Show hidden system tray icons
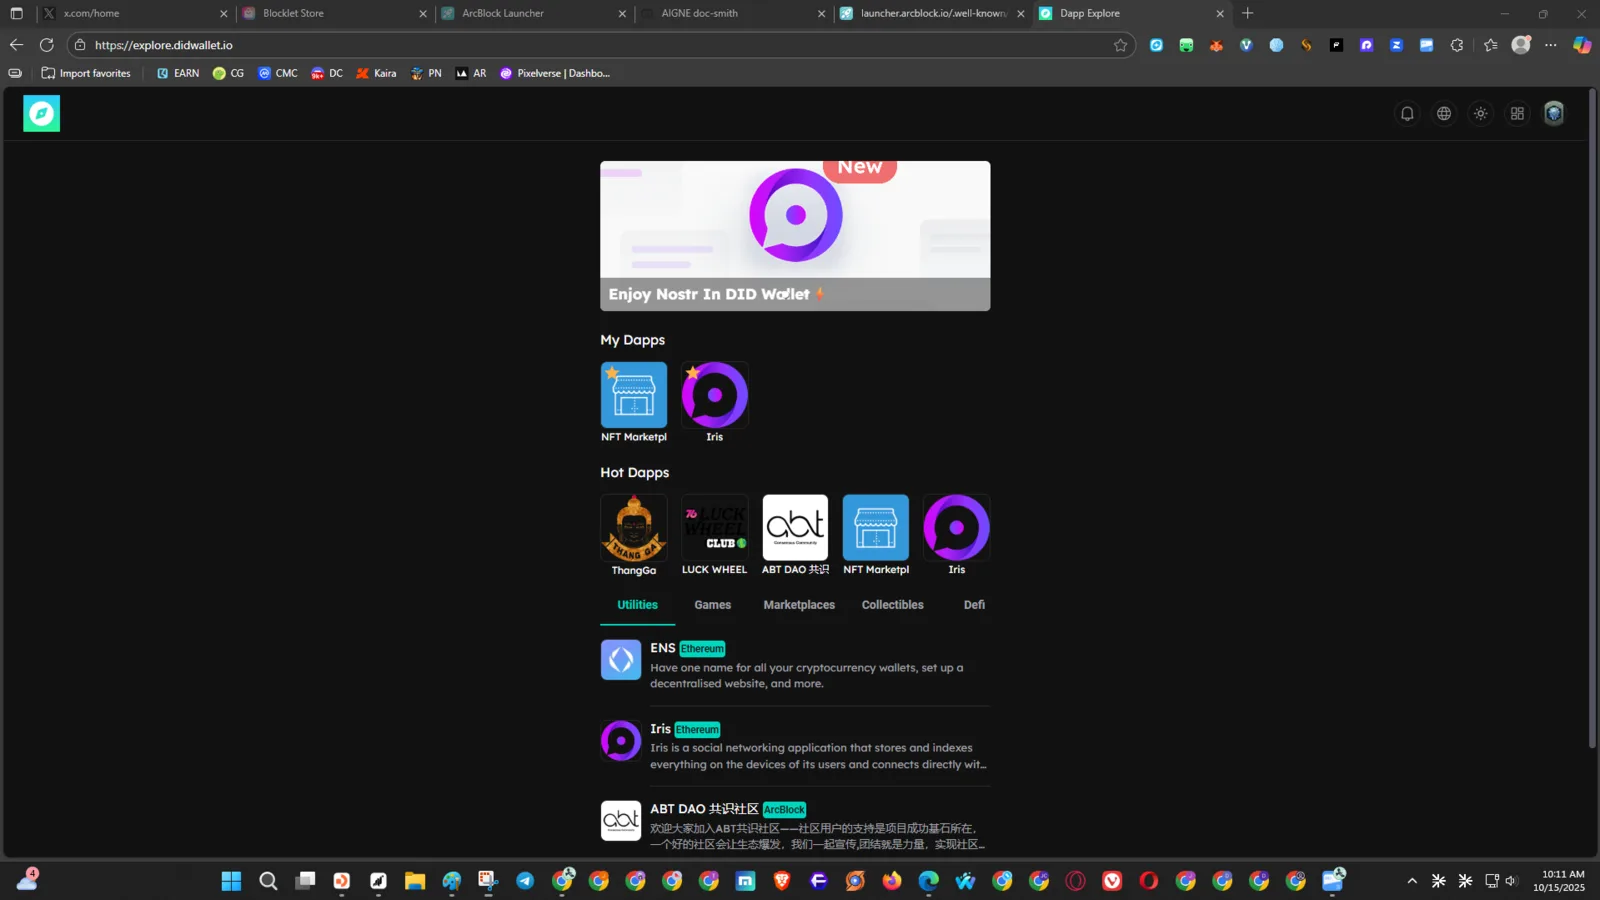 pos(1412,881)
